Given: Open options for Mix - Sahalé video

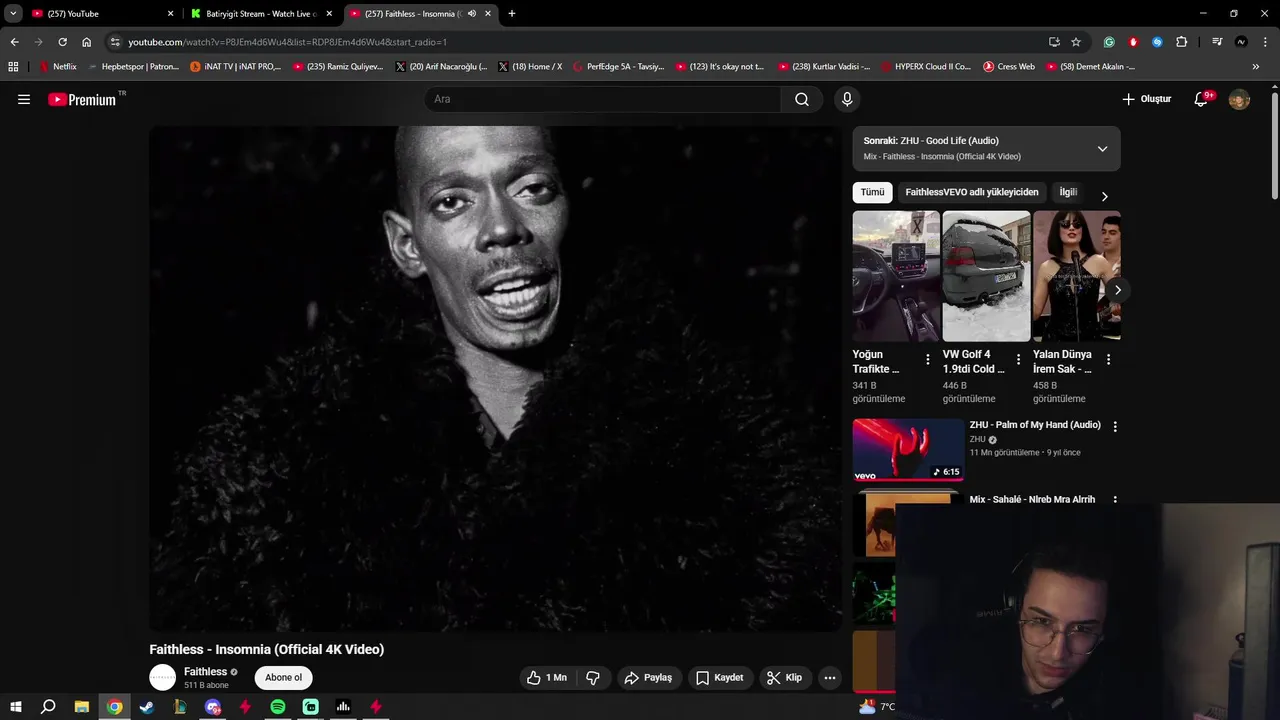Looking at the screenshot, I should tap(1115, 500).
